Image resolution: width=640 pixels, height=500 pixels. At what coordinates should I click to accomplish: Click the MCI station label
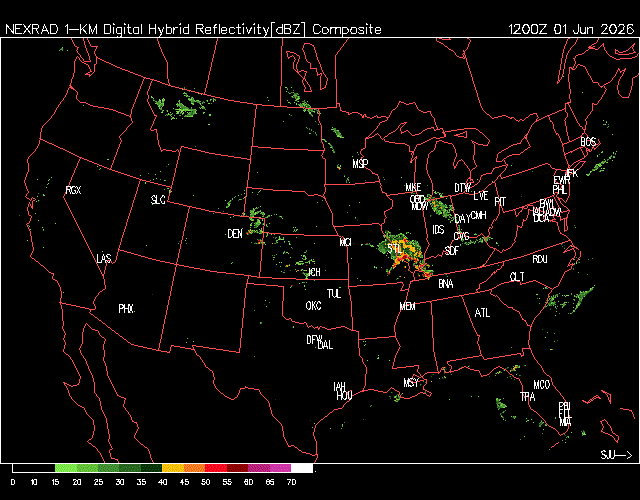(345, 242)
